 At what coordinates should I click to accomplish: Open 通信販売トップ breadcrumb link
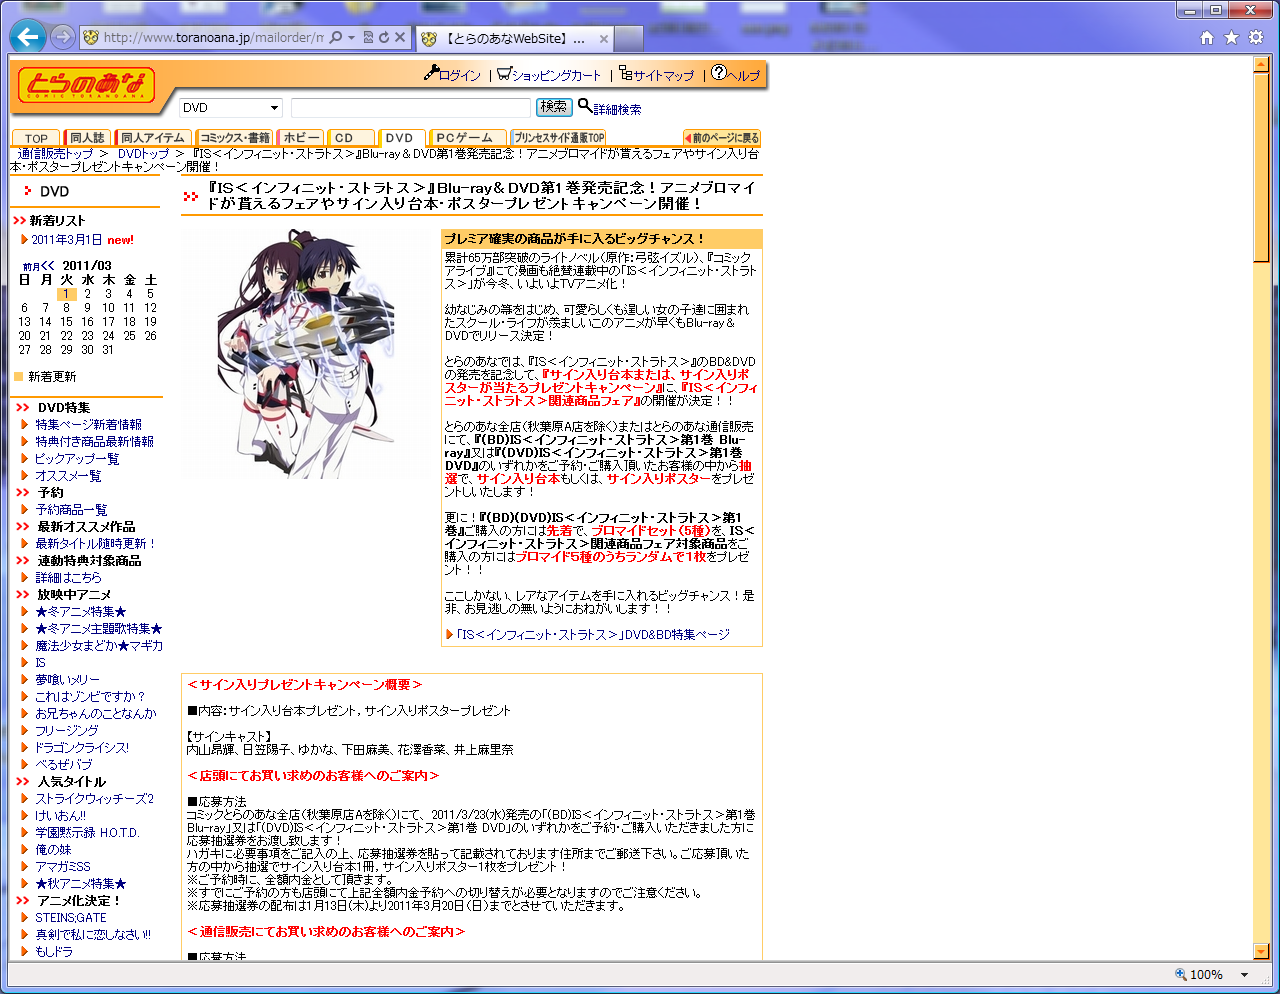tap(56, 154)
